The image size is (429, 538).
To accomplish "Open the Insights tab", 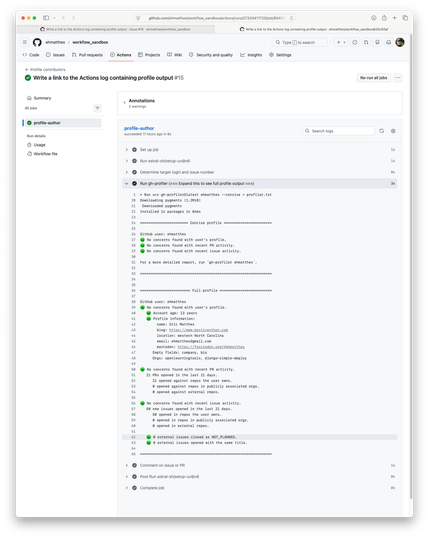I will (251, 55).
